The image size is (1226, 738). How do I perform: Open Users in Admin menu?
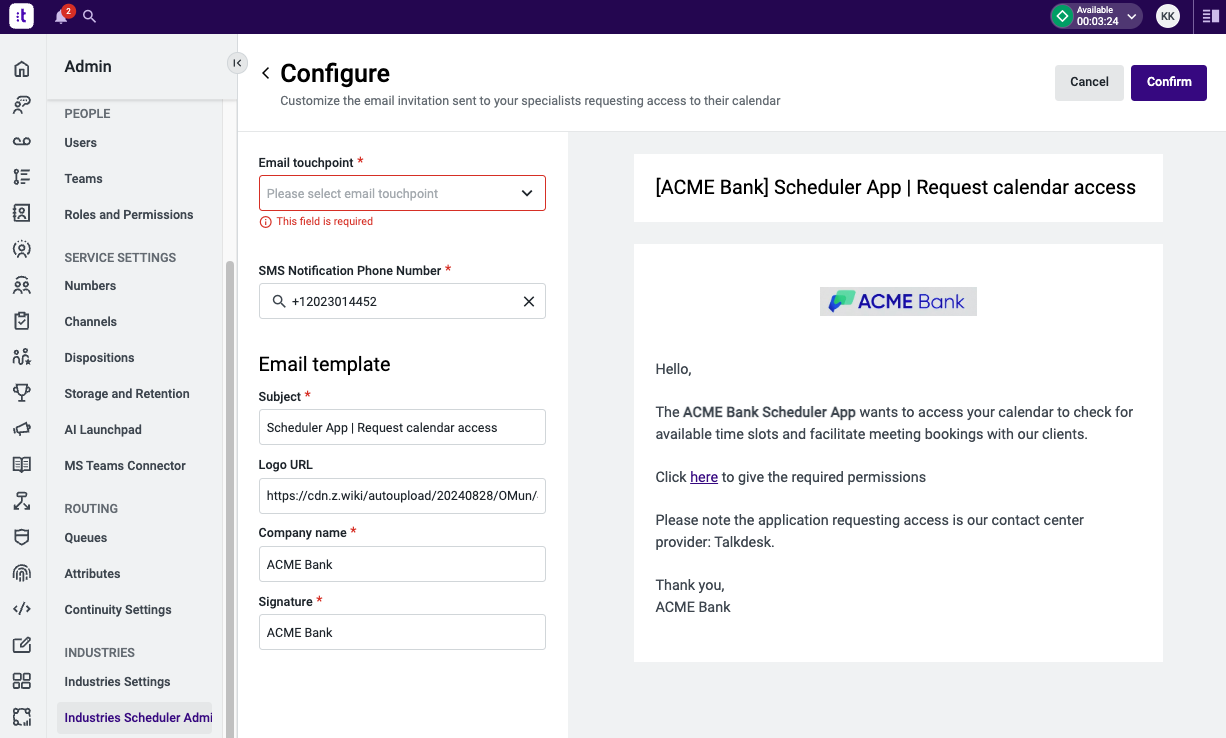coord(81,142)
